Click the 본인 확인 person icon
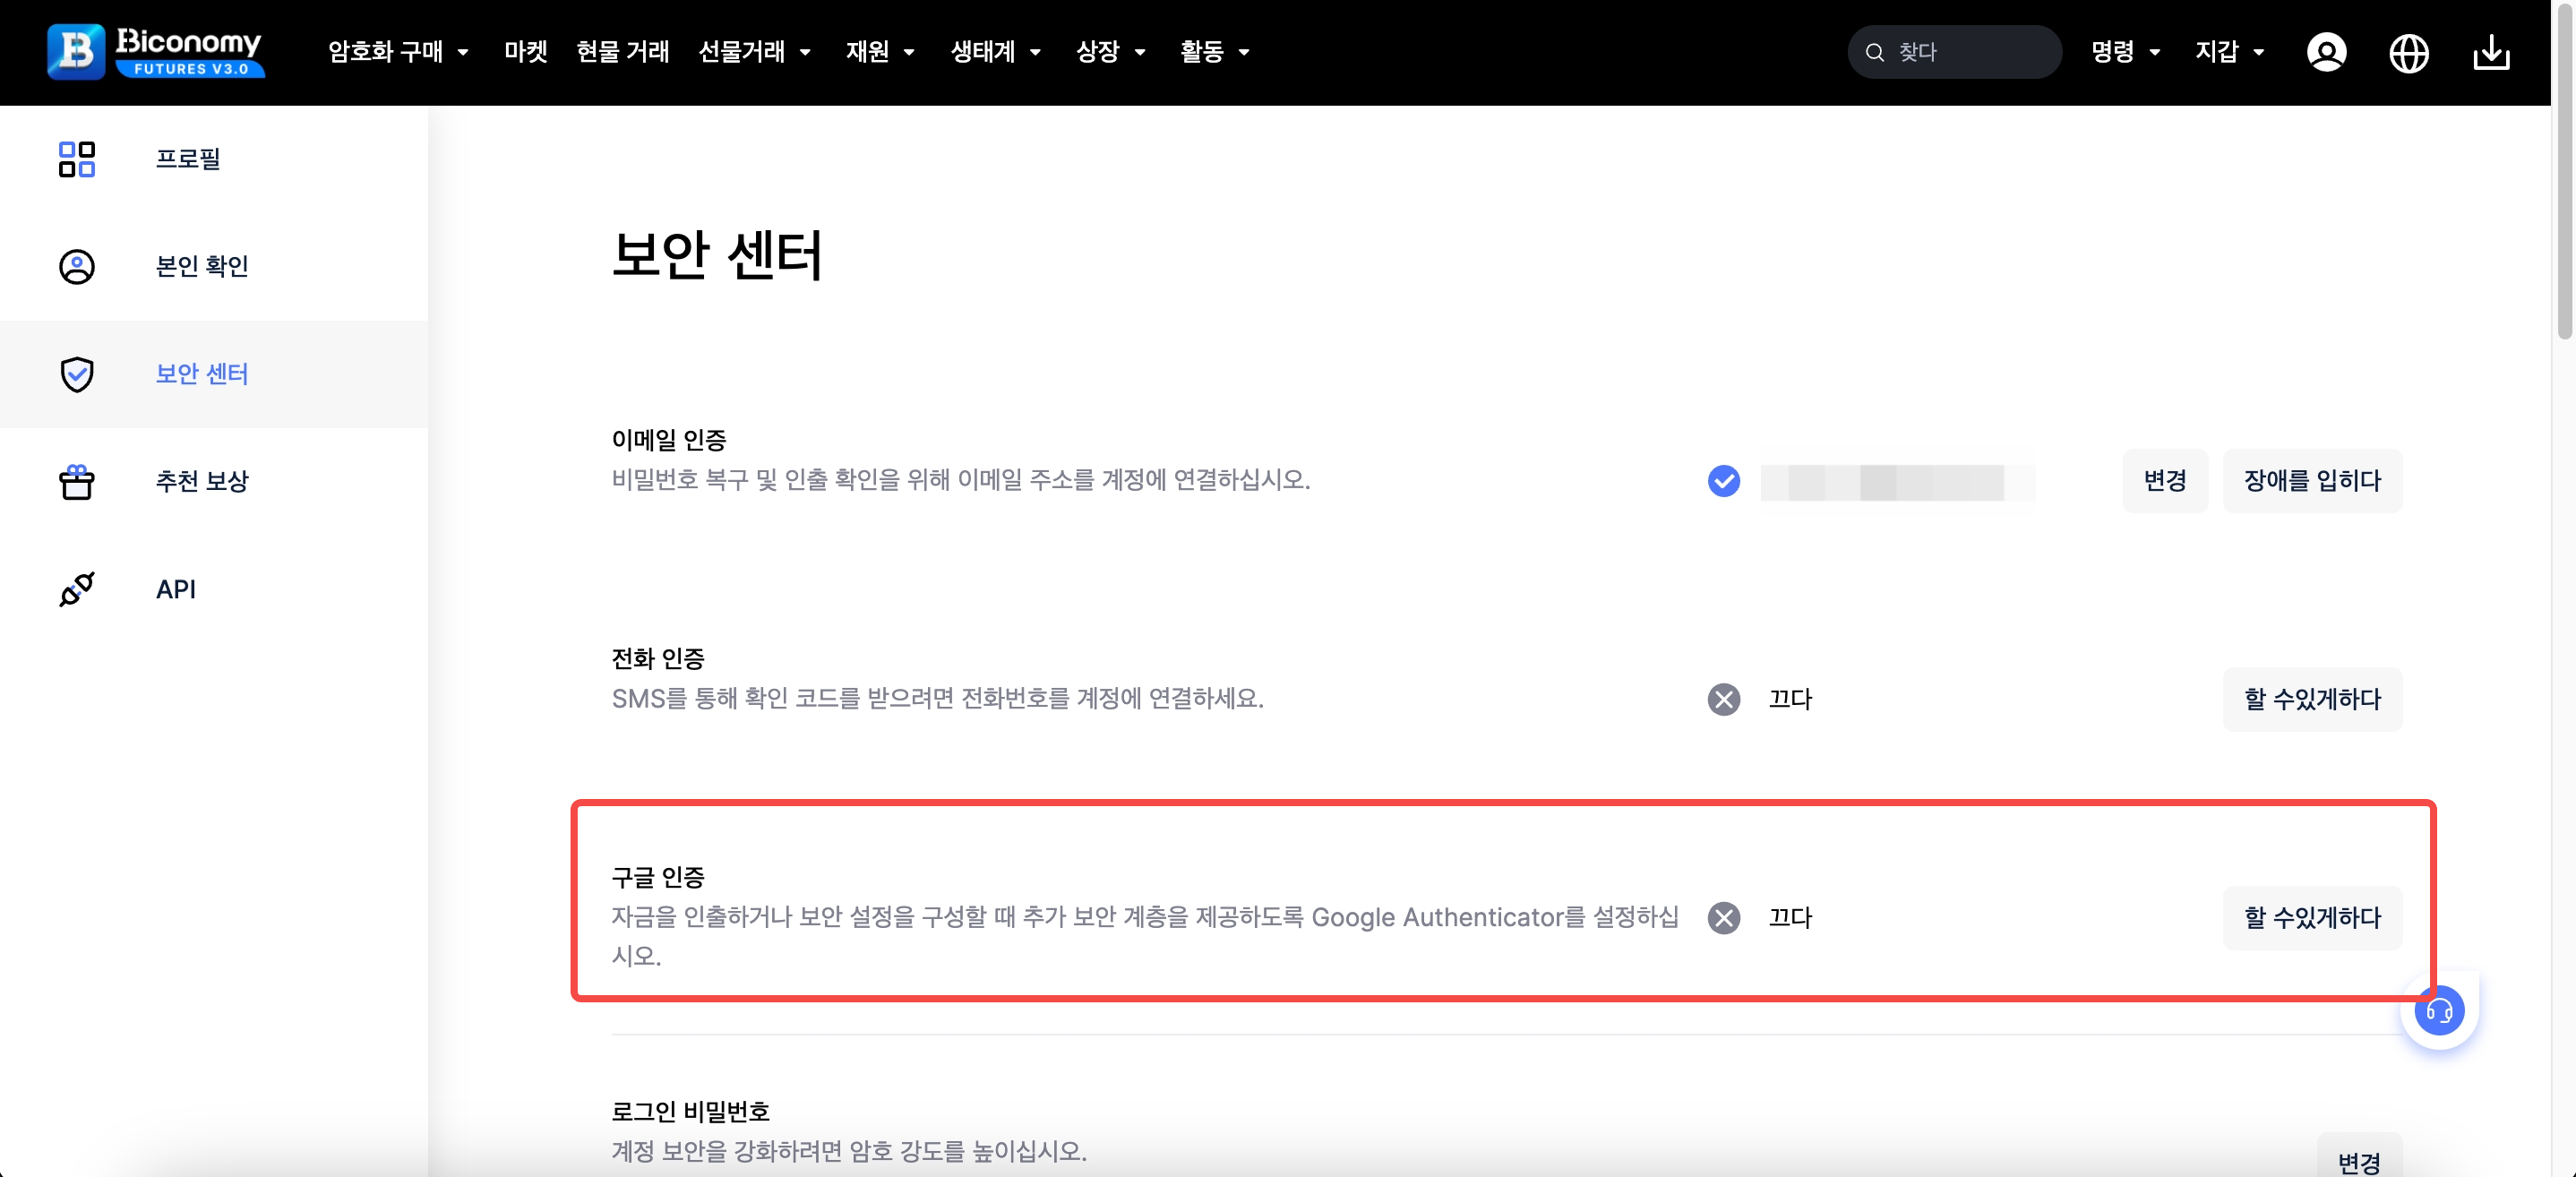2576x1177 pixels. [77, 267]
